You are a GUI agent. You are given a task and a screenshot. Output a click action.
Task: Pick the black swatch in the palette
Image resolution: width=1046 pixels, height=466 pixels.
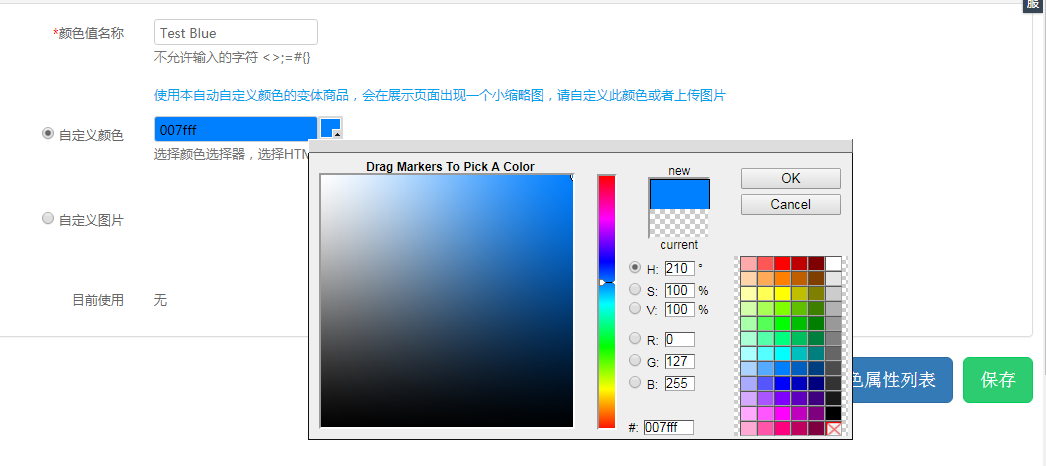coord(833,413)
